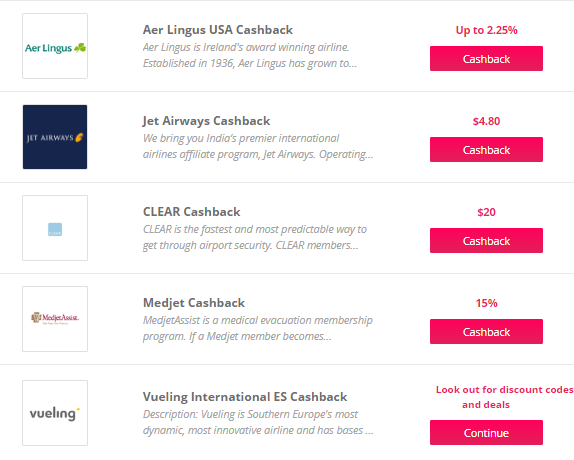
Task: Click Cashback button for Jet Airways
Action: pyautogui.click(x=486, y=149)
